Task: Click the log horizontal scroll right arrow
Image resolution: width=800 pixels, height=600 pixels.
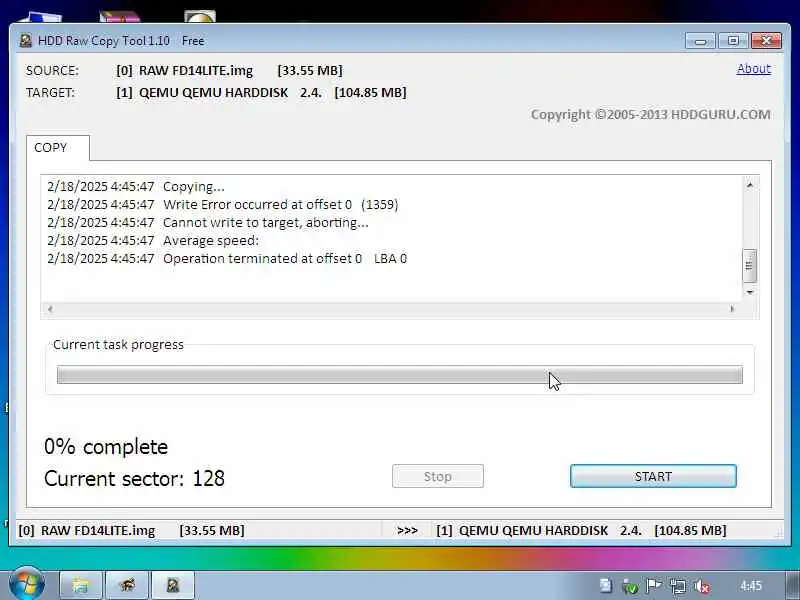Action: coord(733,309)
